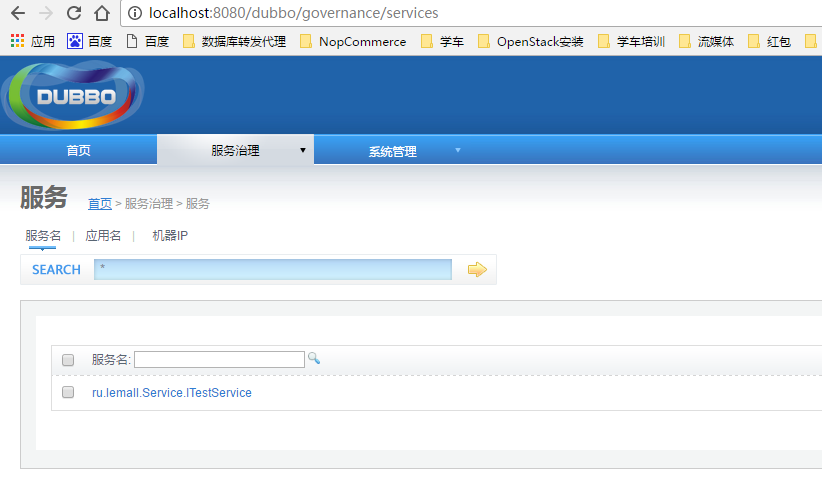The height and width of the screenshot is (484, 822).
Task: Check the ru.lemall.Service.ITestService row checkbox
Action: click(x=68, y=392)
